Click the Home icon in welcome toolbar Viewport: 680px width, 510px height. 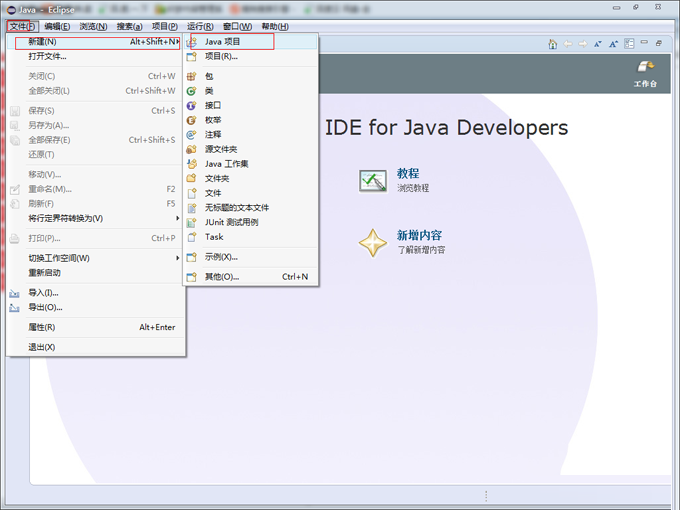(x=552, y=44)
